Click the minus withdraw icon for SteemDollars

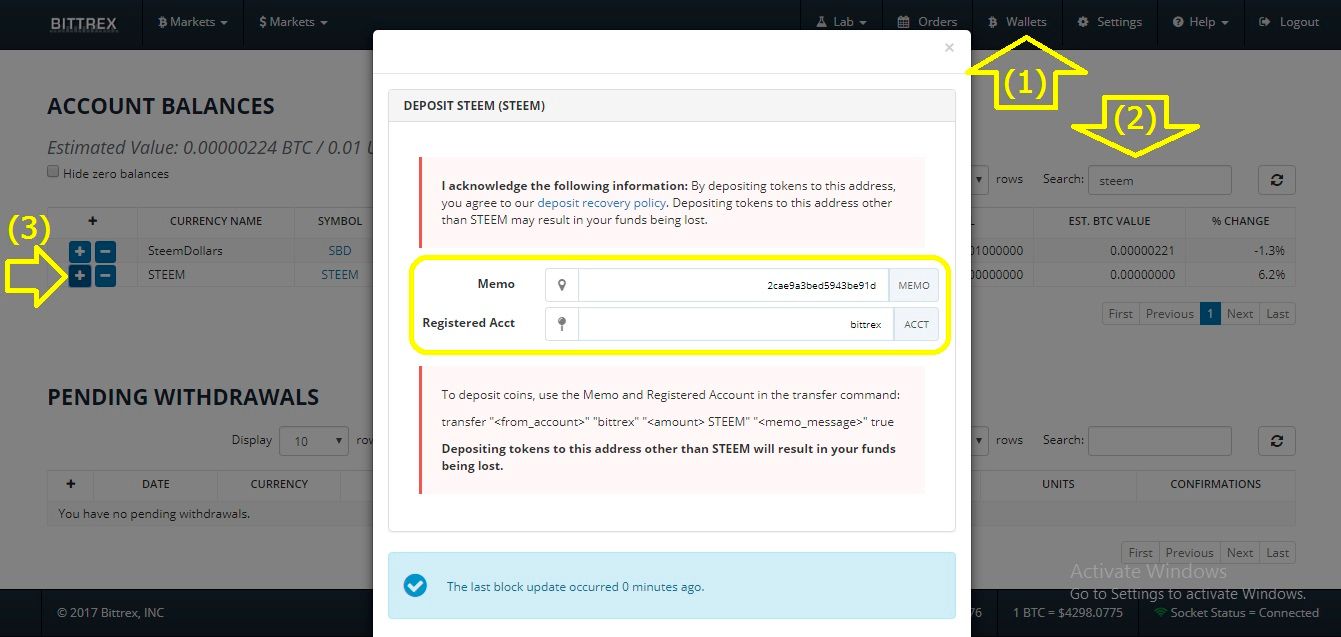106,251
